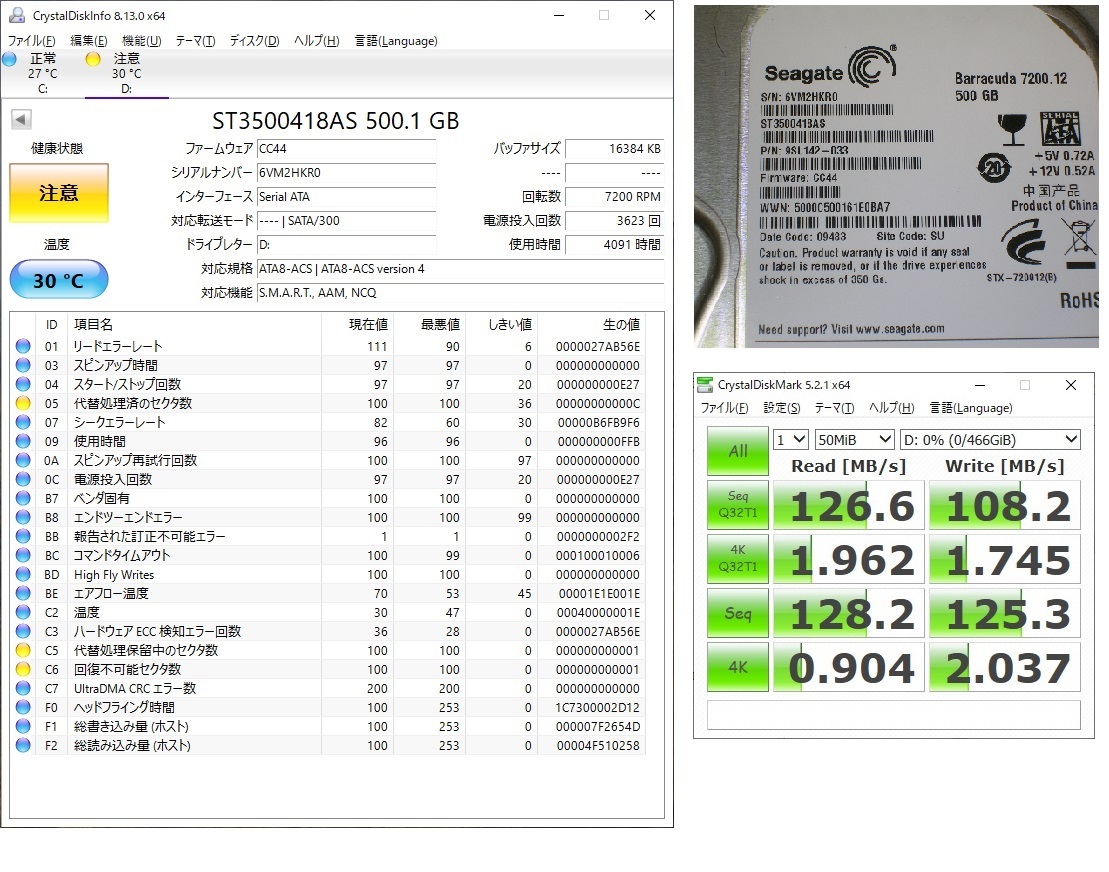The image size is (1109, 872).
Task: Open 編集(E) menu in CrystalDiskInfo
Action: coord(88,40)
